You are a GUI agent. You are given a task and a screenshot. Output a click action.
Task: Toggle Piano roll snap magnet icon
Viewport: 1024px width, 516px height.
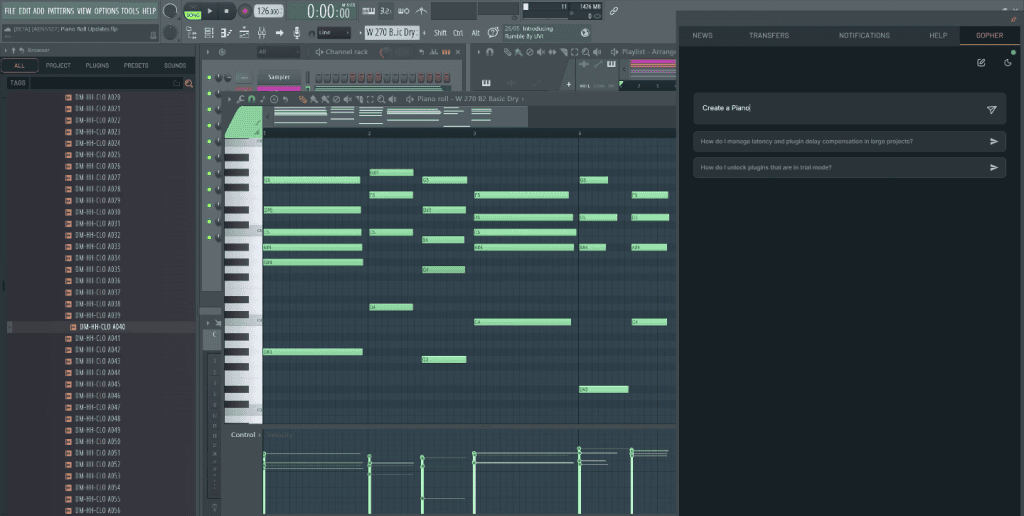click(x=251, y=99)
